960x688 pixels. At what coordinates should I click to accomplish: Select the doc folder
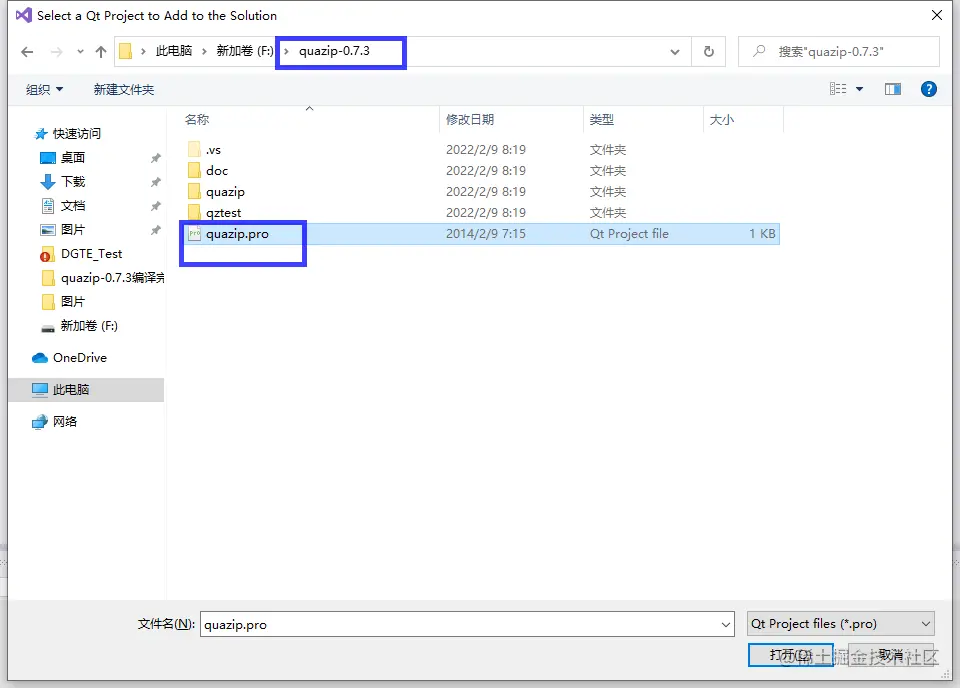click(217, 171)
